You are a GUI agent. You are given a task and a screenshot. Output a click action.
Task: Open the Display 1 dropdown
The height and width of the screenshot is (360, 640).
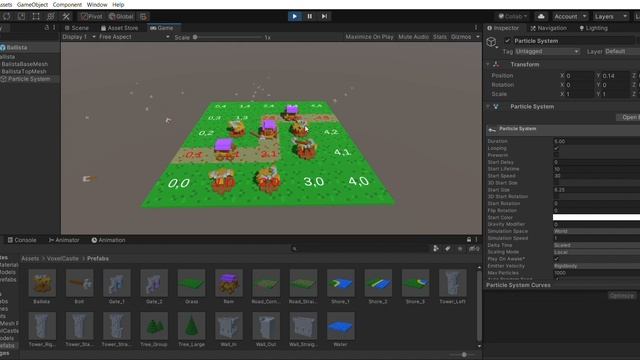[x=79, y=37]
